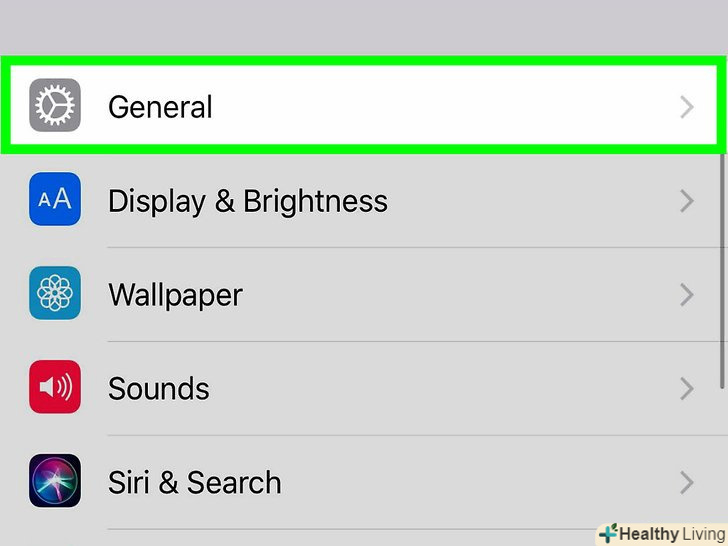Tap the General gear icon
This screenshot has width=728, height=546.
coord(54,105)
